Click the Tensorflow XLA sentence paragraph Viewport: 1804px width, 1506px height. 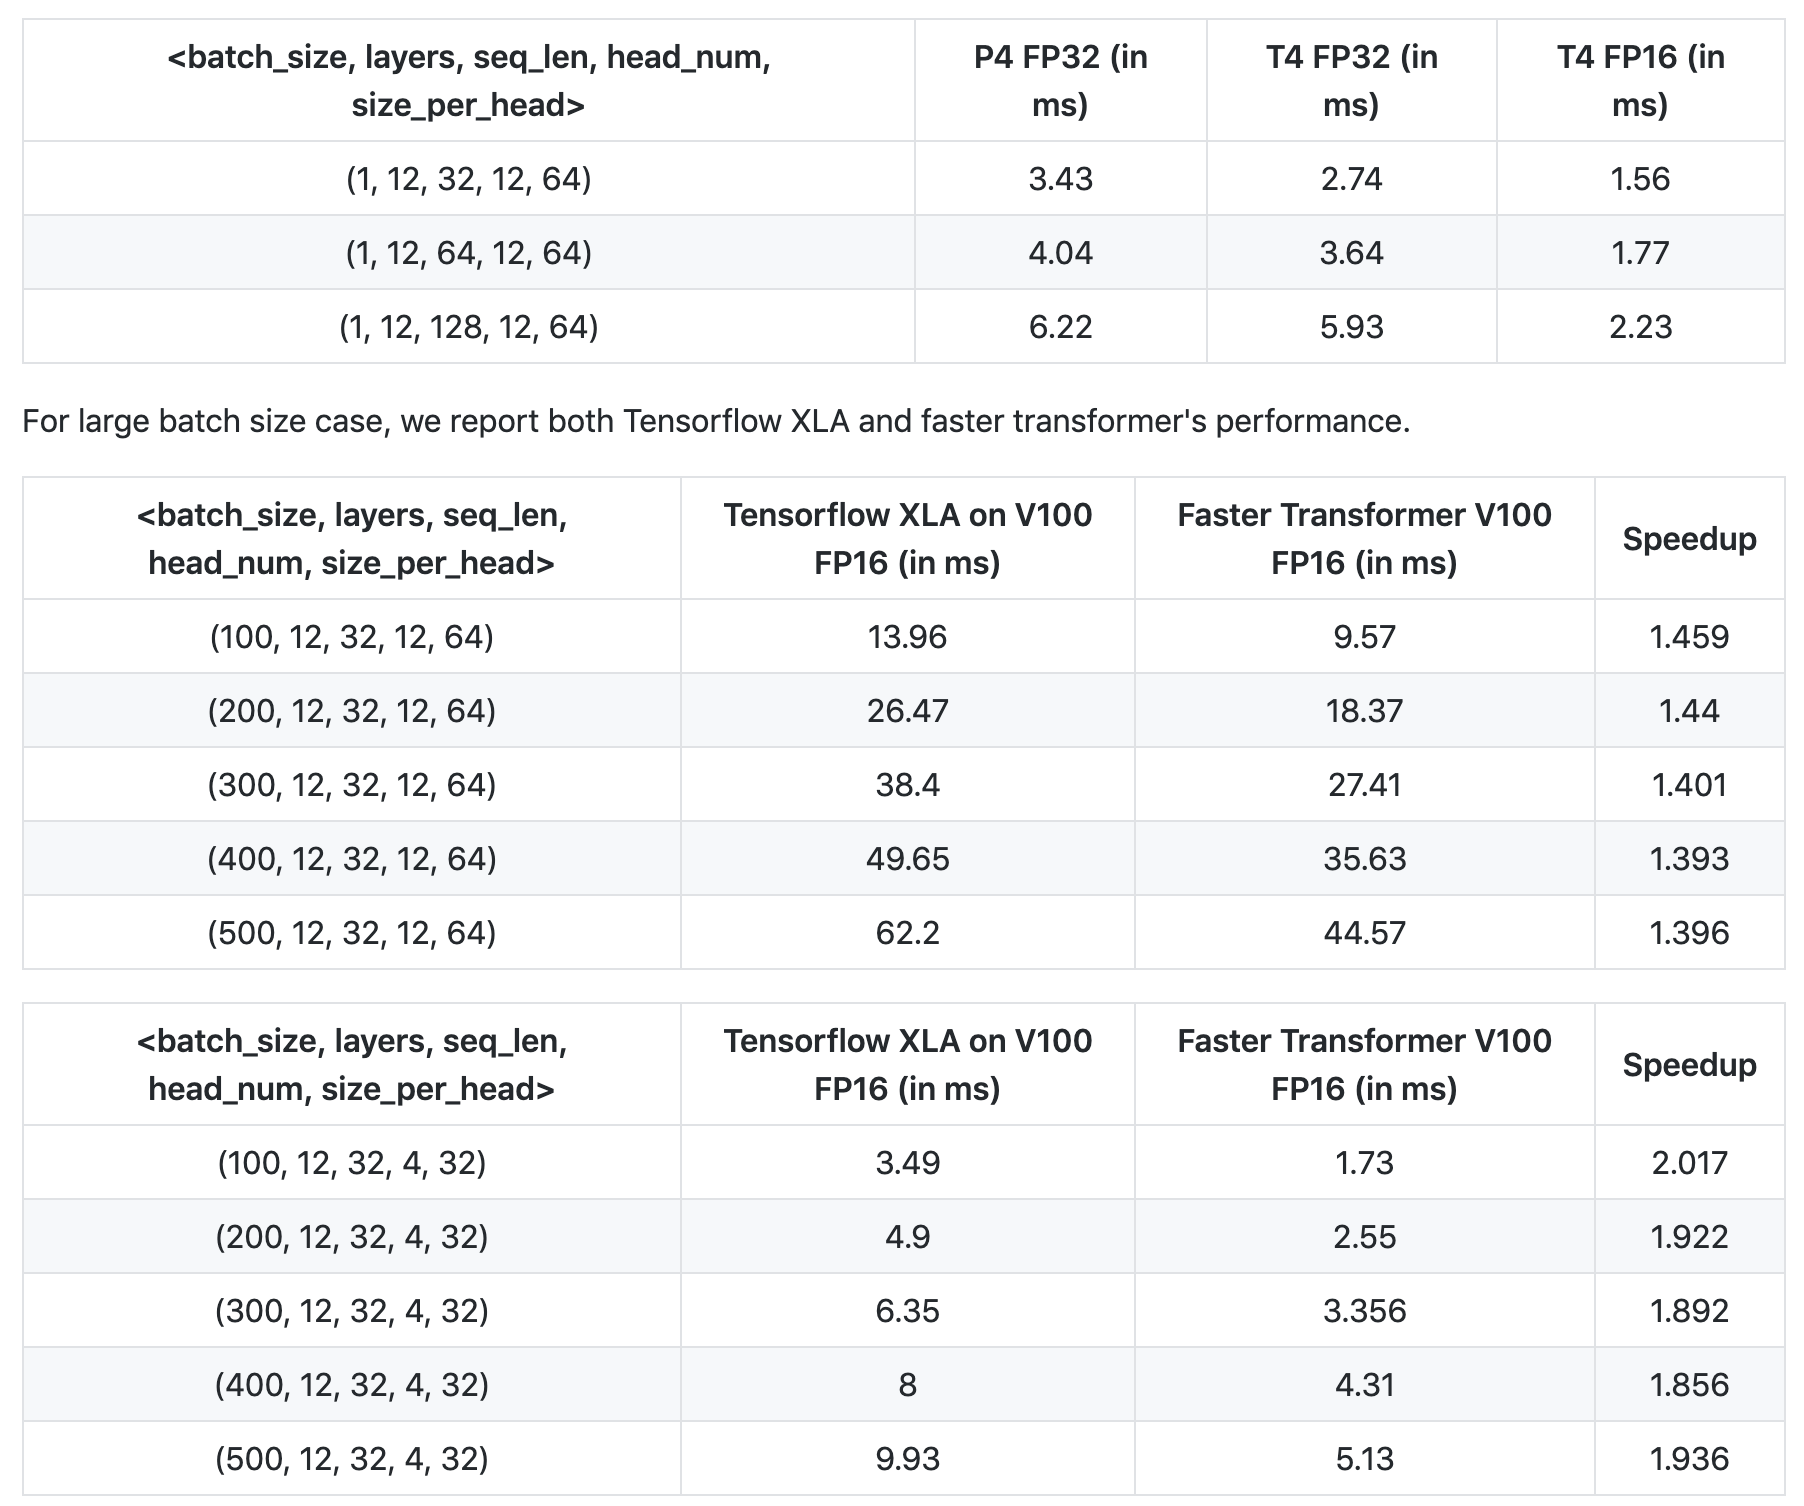click(716, 421)
